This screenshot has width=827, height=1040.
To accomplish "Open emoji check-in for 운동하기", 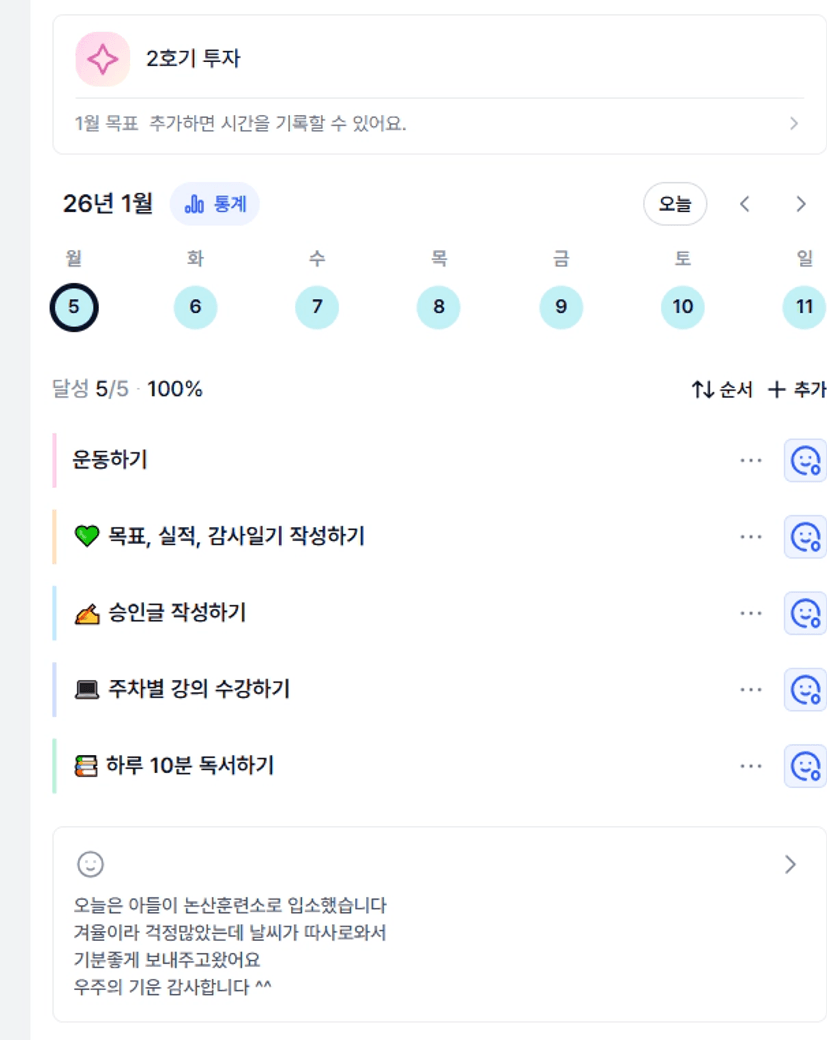I will pyautogui.click(x=805, y=460).
